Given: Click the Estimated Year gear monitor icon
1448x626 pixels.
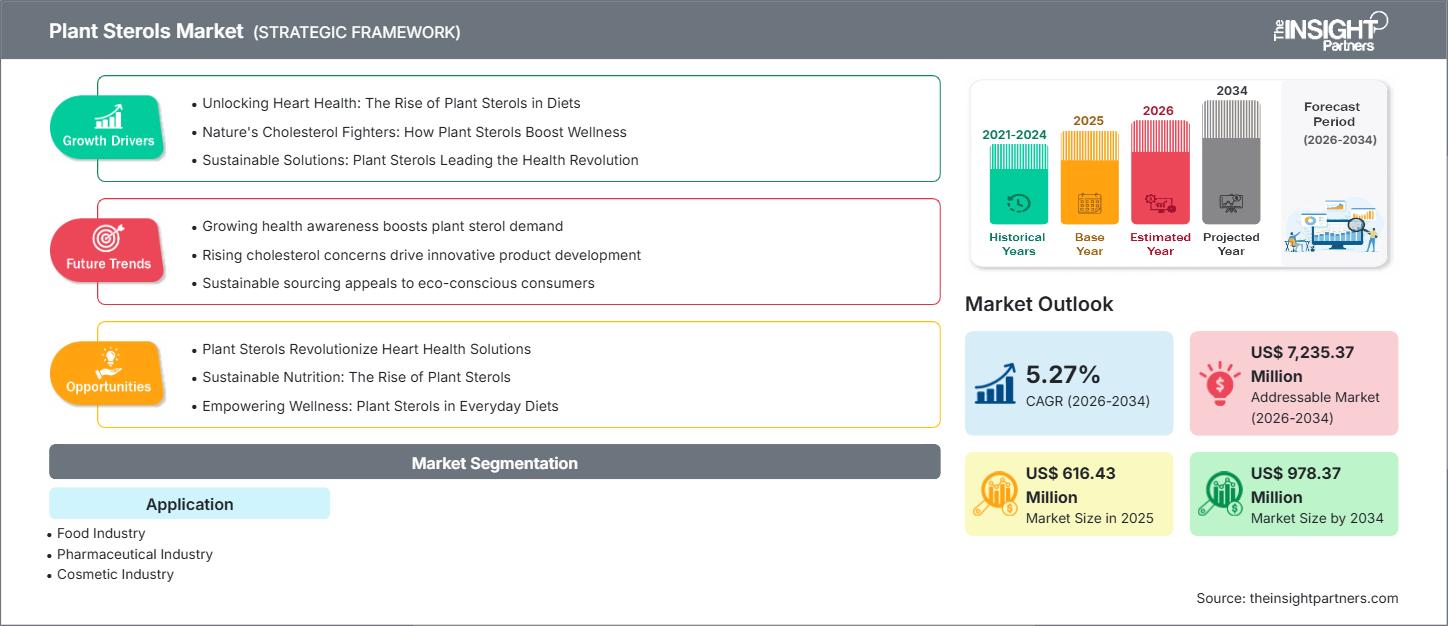Looking at the screenshot, I should click(x=1160, y=205).
